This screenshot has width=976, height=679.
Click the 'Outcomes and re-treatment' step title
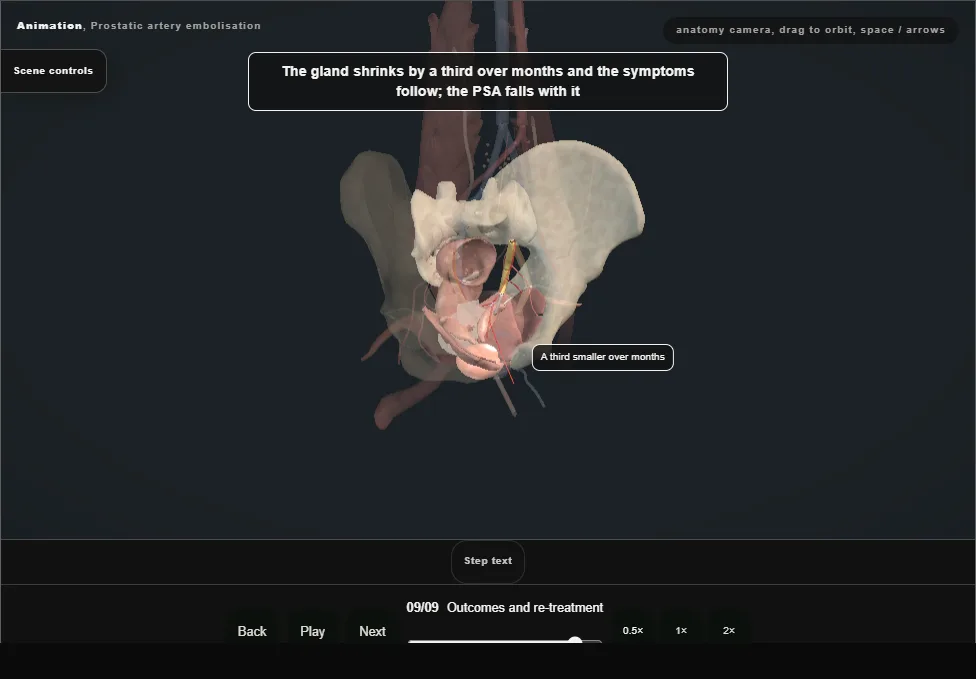coord(525,607)
